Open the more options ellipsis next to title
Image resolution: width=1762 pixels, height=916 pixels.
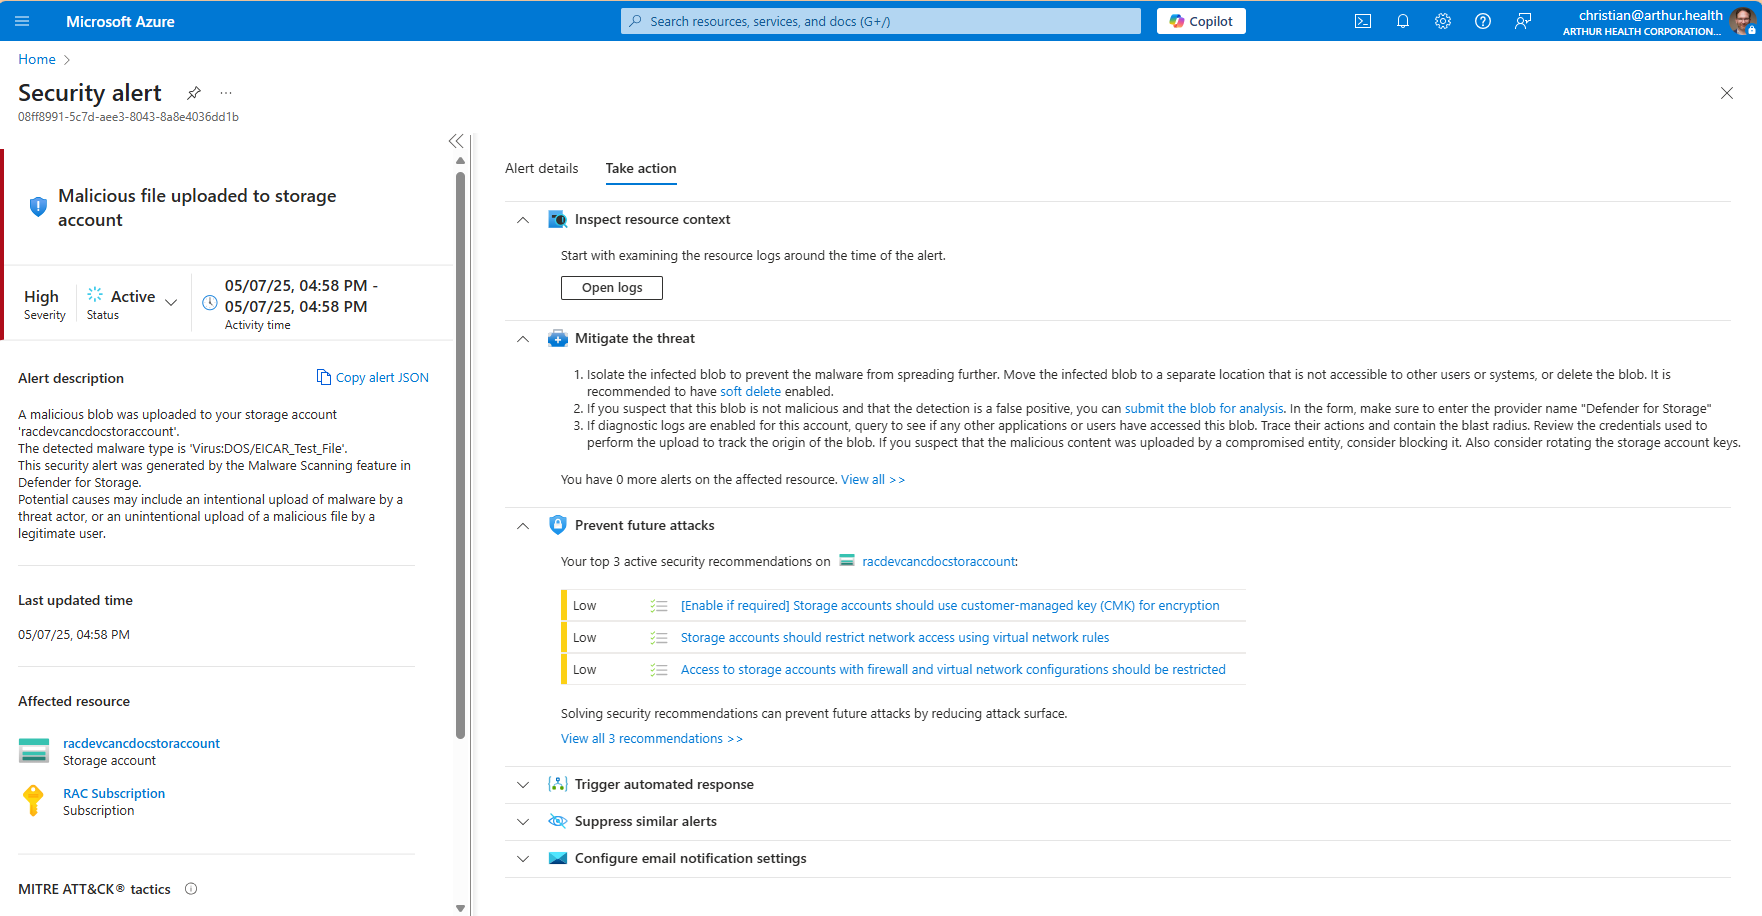point(226,93)
